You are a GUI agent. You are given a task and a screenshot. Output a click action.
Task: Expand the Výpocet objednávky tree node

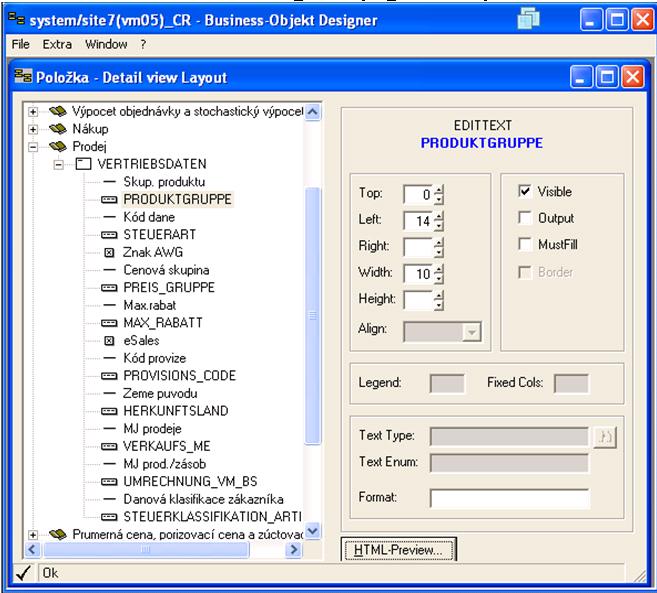pyautogui.click(x=33, y=111)
